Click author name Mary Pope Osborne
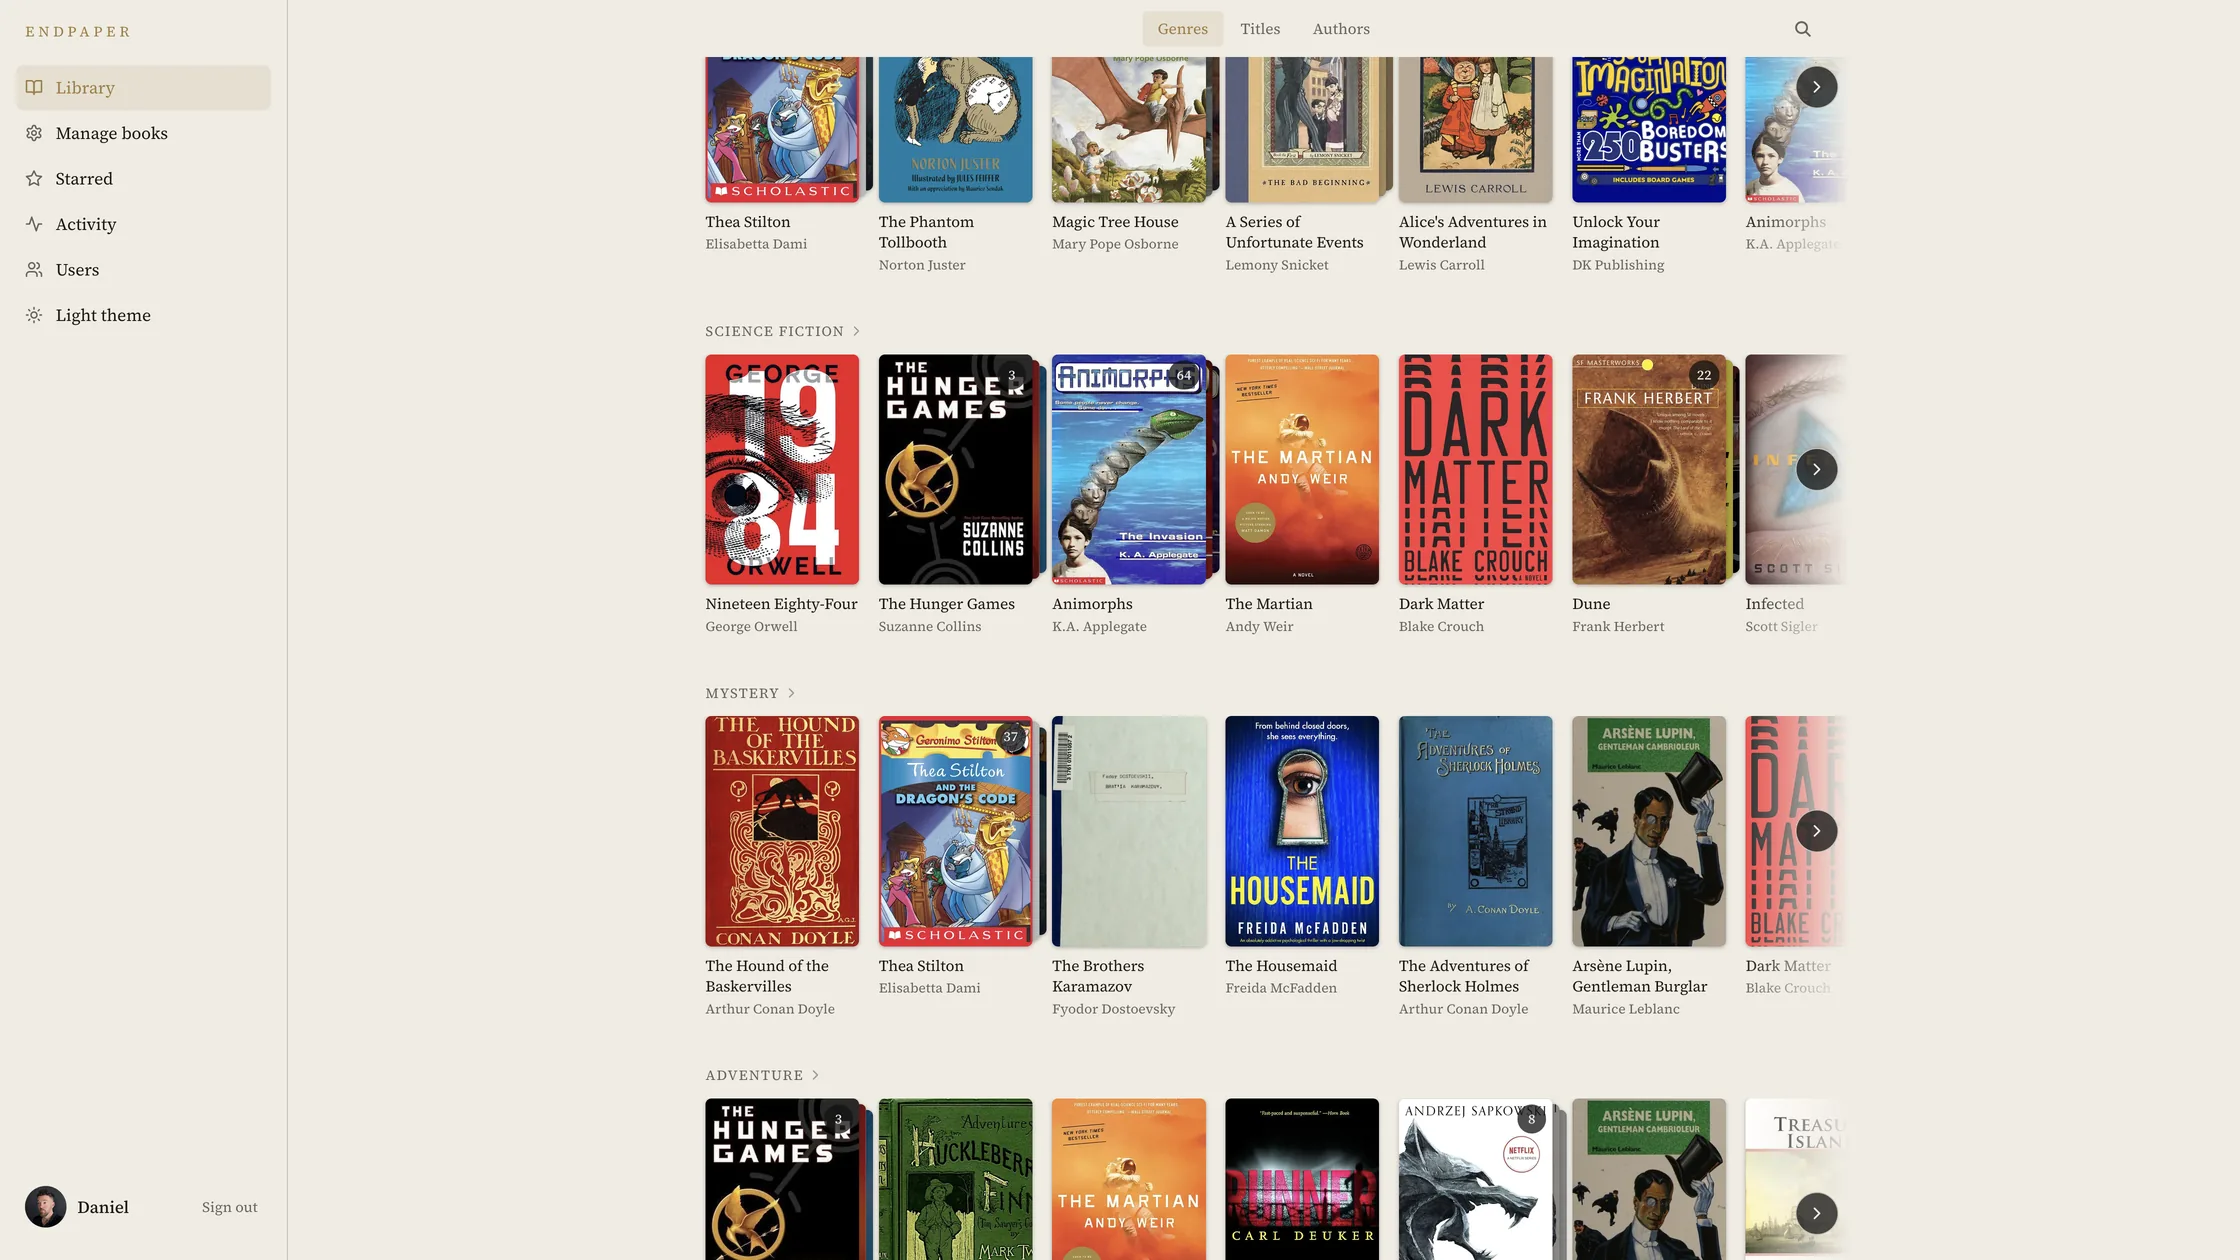 click(x=1114, y=244)
